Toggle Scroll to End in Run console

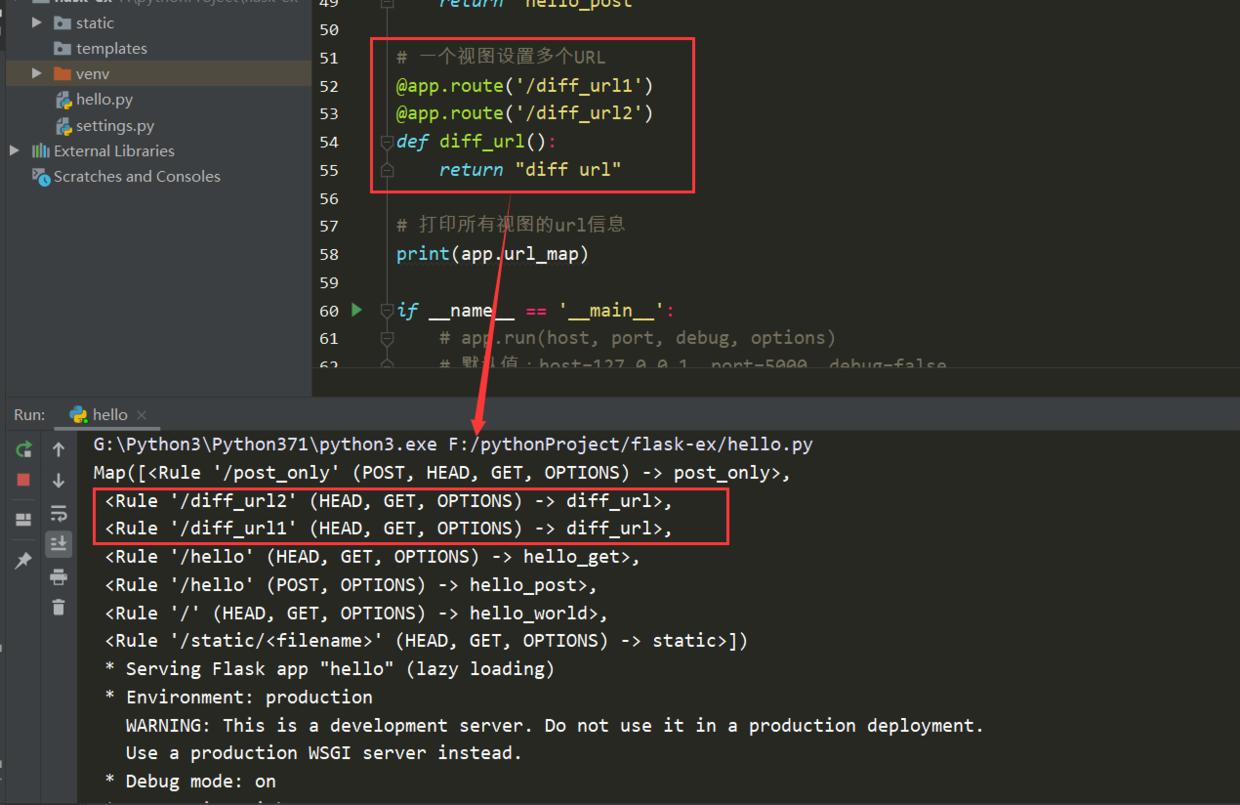[59, 543]
